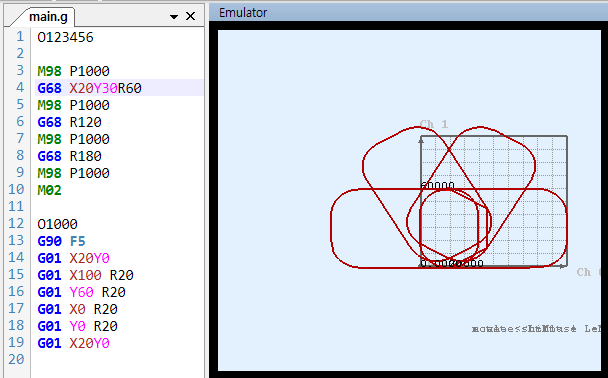Click line number 13 in gutter
This screenshot has width=608, height=378.
pyautogui.click(x=16, y=241)
